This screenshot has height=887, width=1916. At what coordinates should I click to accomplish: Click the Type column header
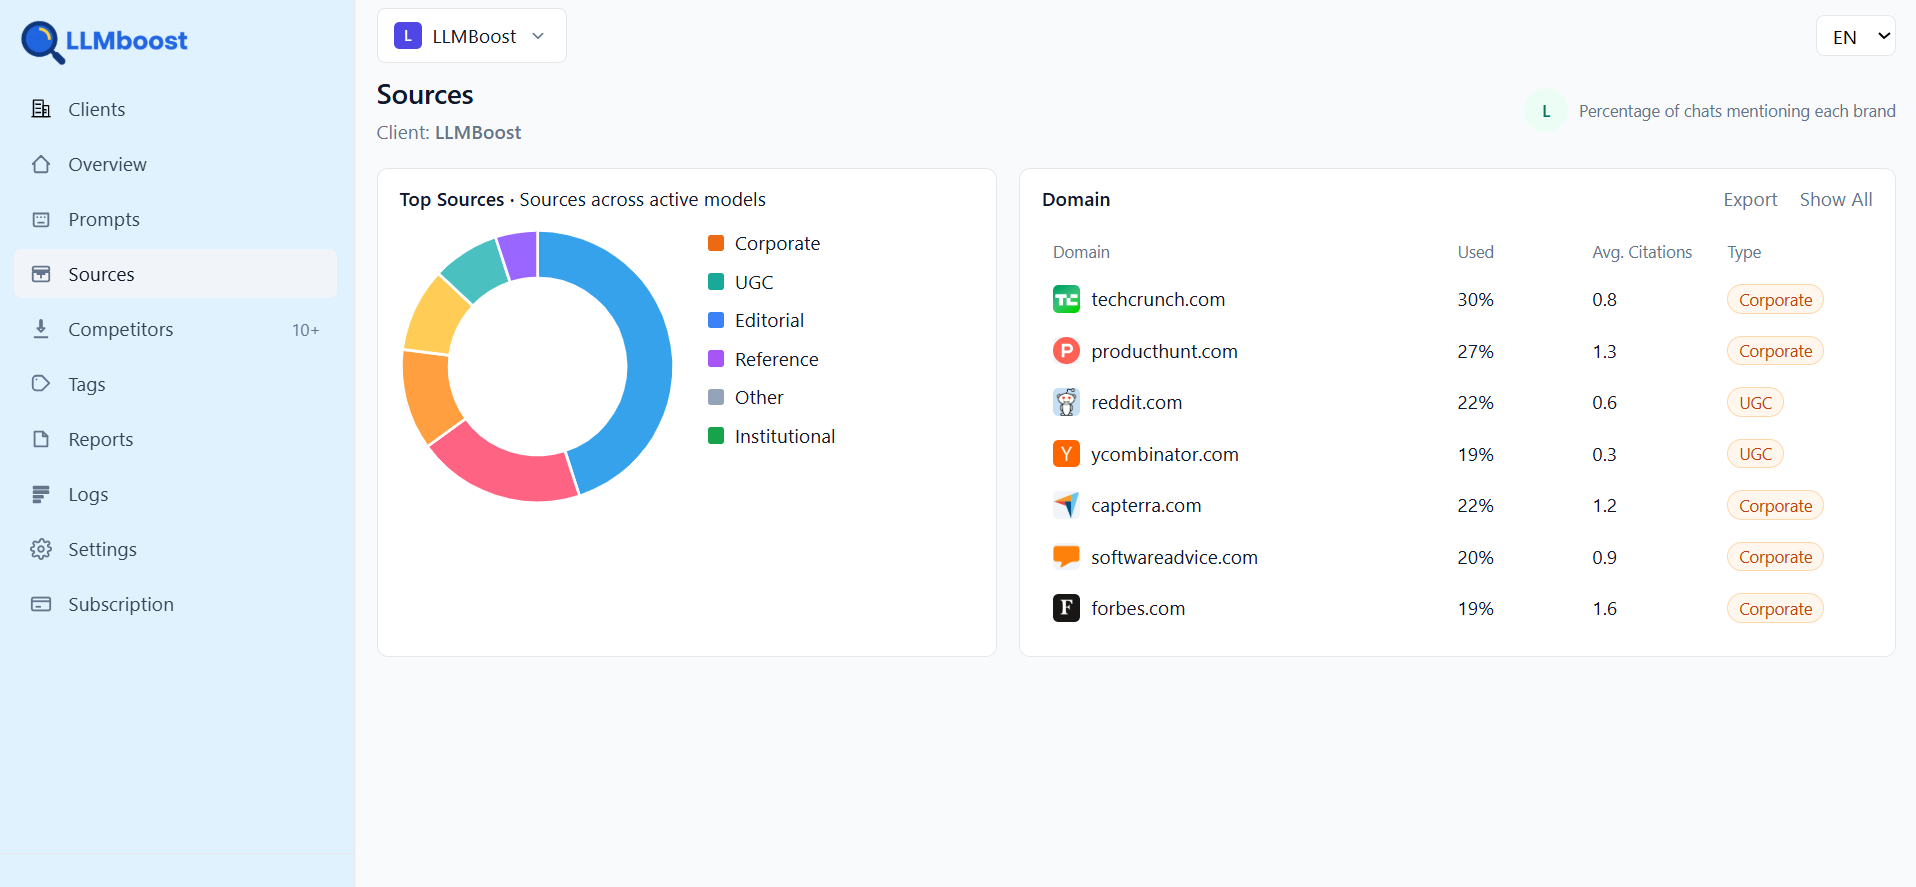click(1744, 252)
